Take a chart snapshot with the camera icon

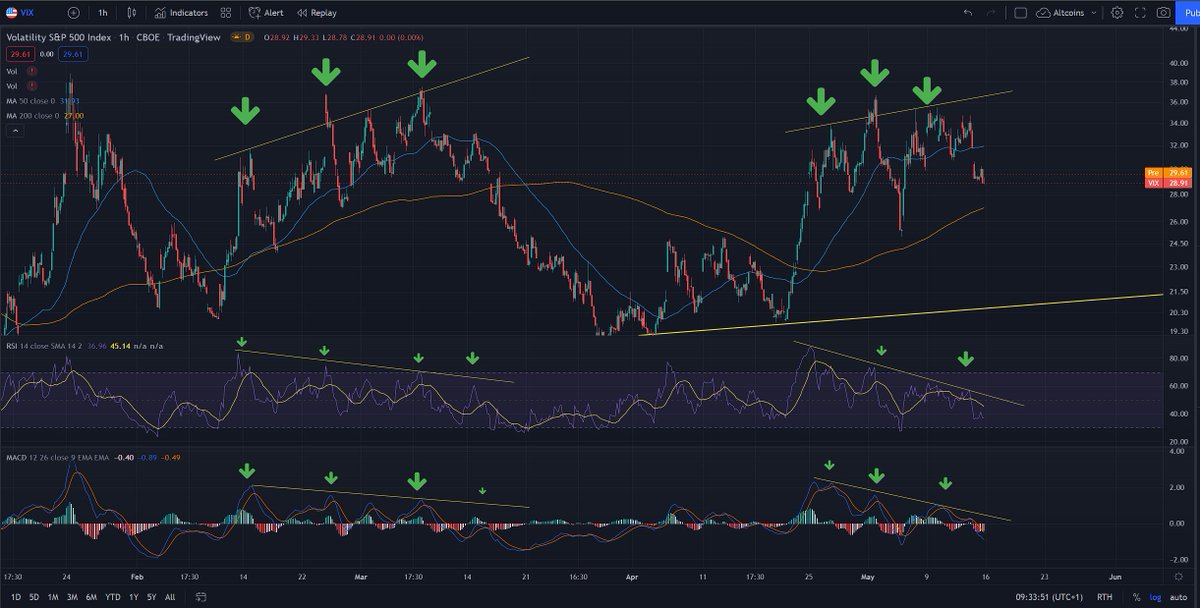[x=1163, y=13]
